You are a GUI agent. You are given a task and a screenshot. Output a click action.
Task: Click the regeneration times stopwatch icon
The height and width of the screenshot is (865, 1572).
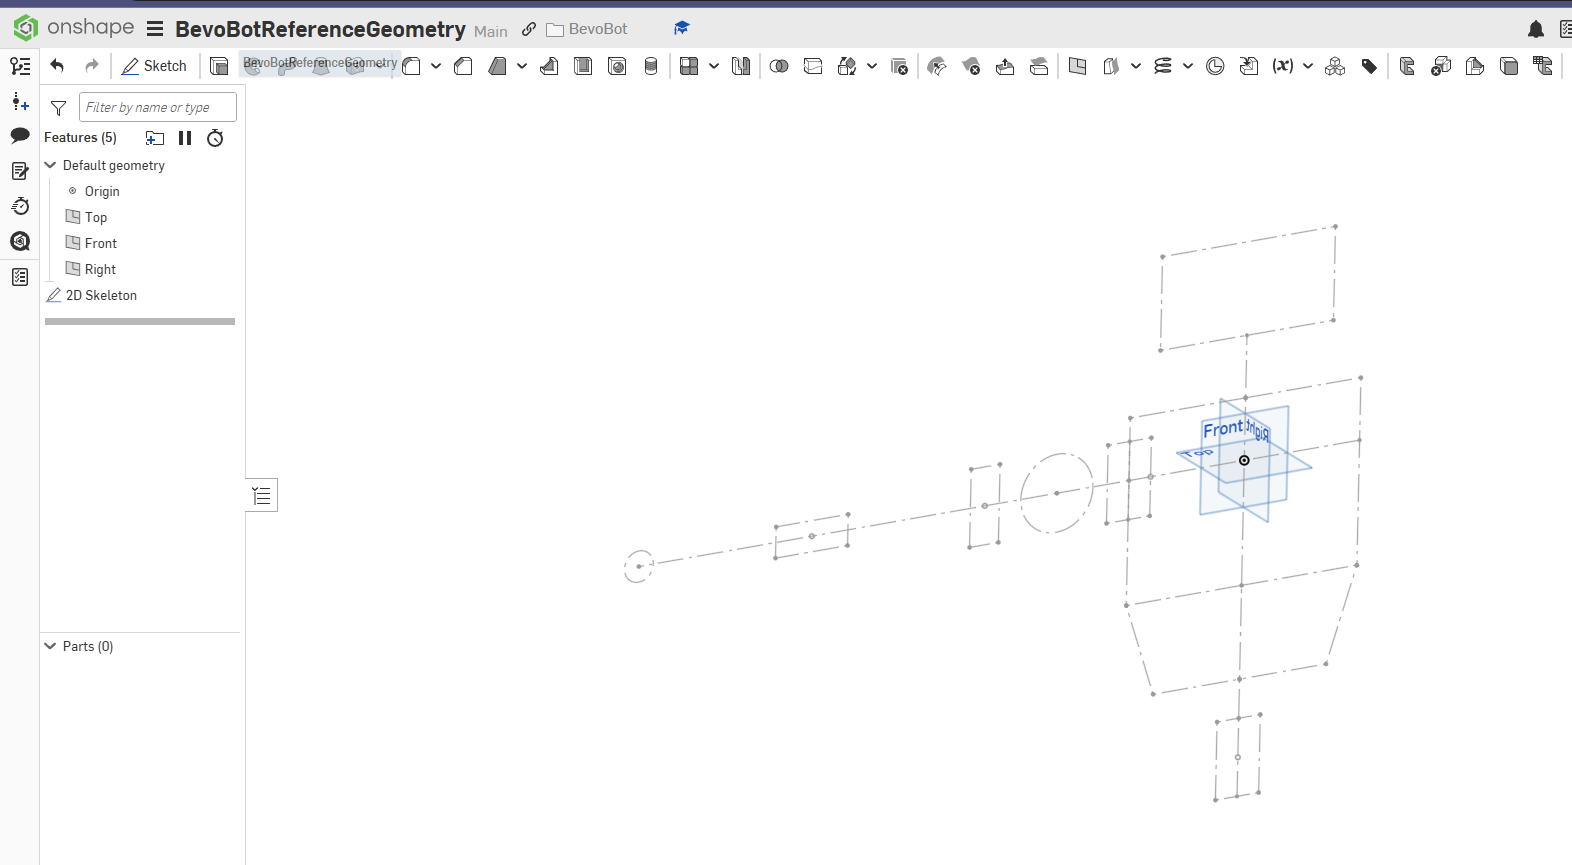[x=215, y=138]
